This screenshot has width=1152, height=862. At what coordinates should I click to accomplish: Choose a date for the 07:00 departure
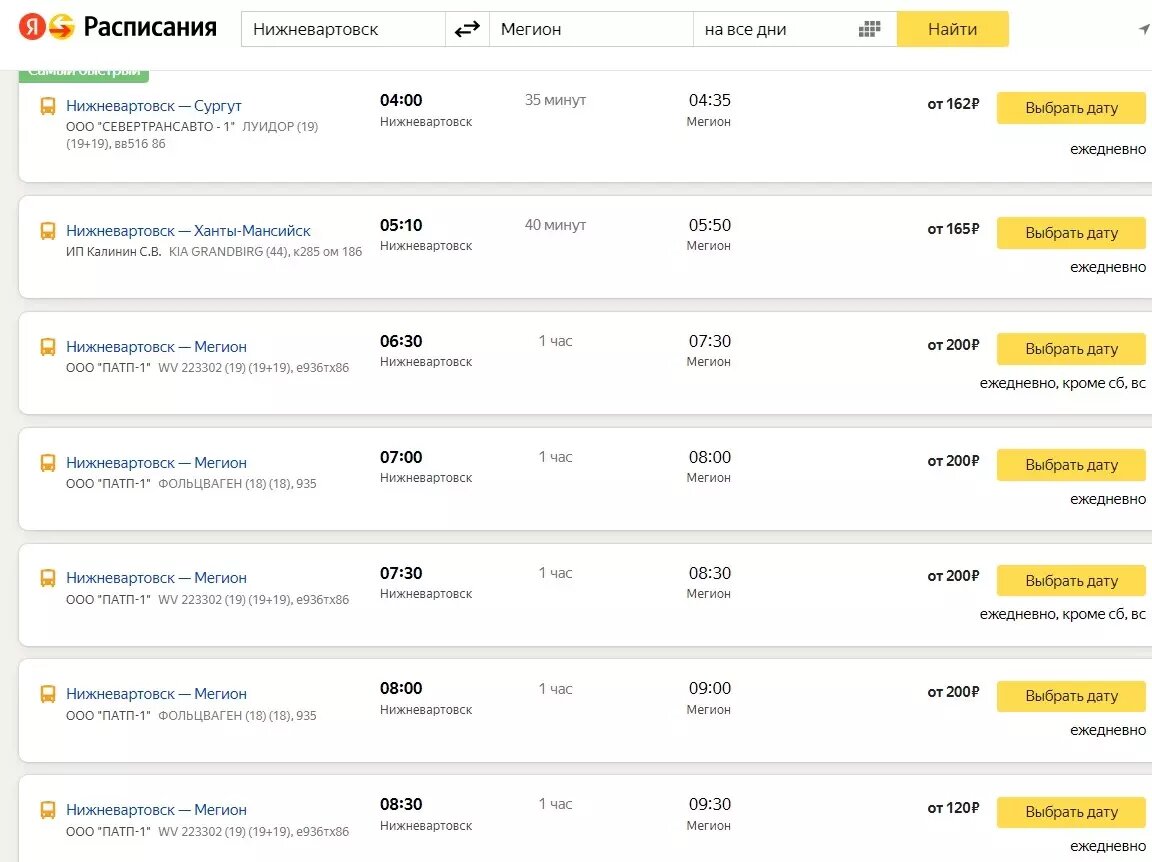click(1071, 465)
